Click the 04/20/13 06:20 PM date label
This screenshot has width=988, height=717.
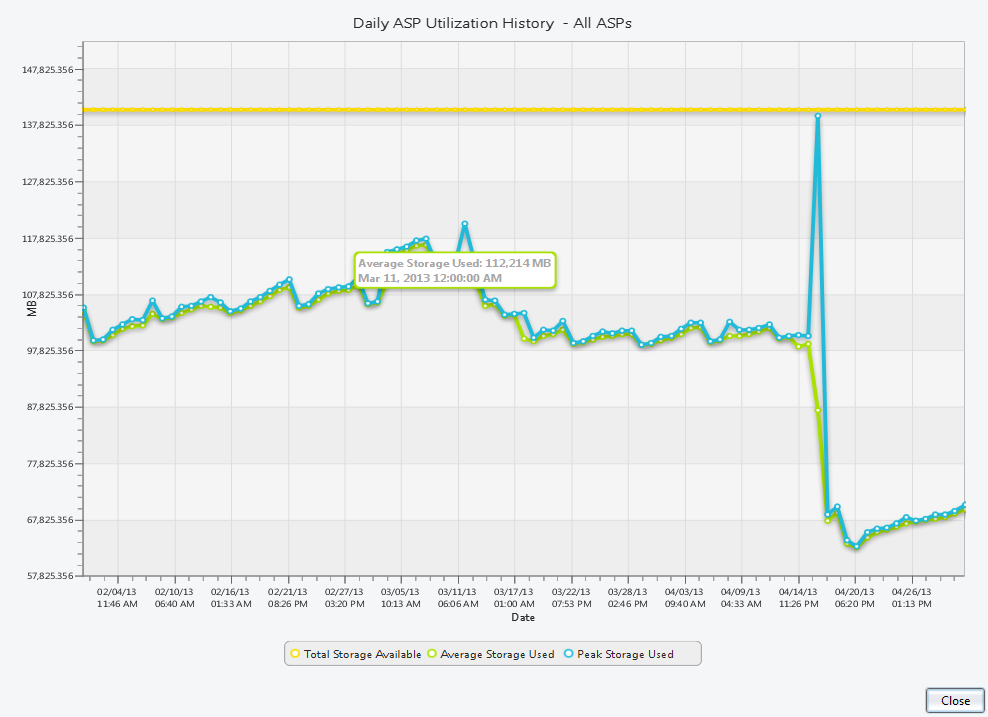click(854, 598)
